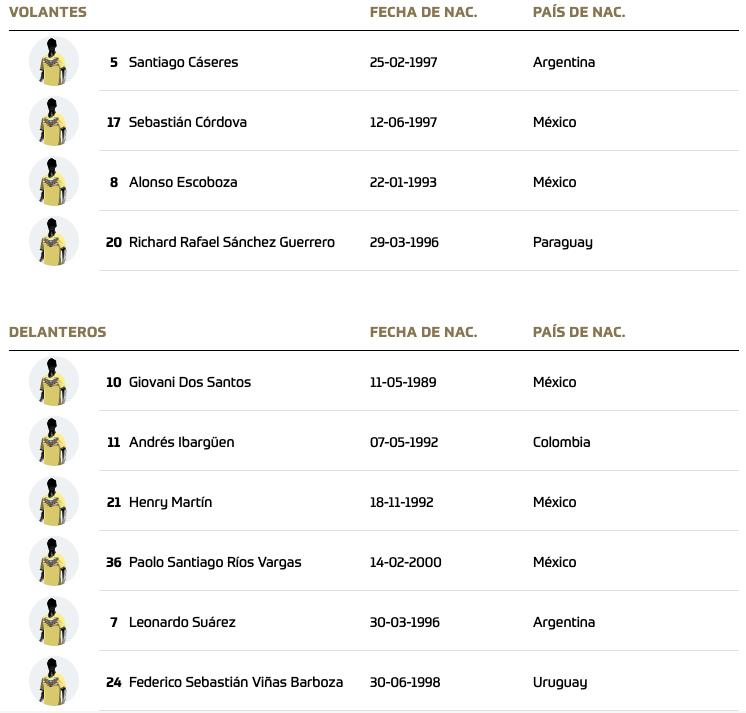Click Andrés Ibargüen's player avatar icon
The width and height of the screenshot is (746, 713).
54,442
